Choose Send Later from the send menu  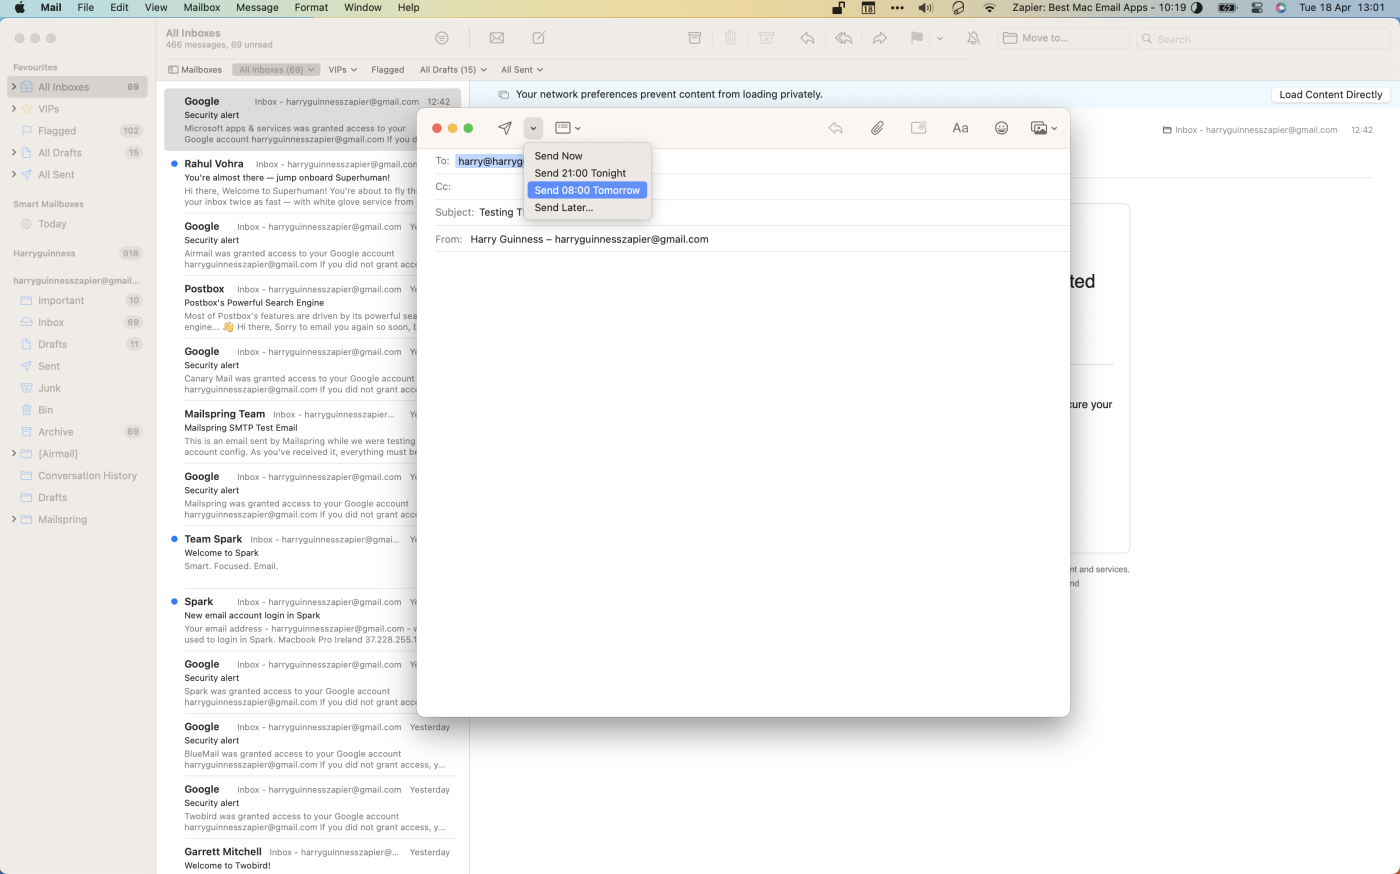point(563,207)
